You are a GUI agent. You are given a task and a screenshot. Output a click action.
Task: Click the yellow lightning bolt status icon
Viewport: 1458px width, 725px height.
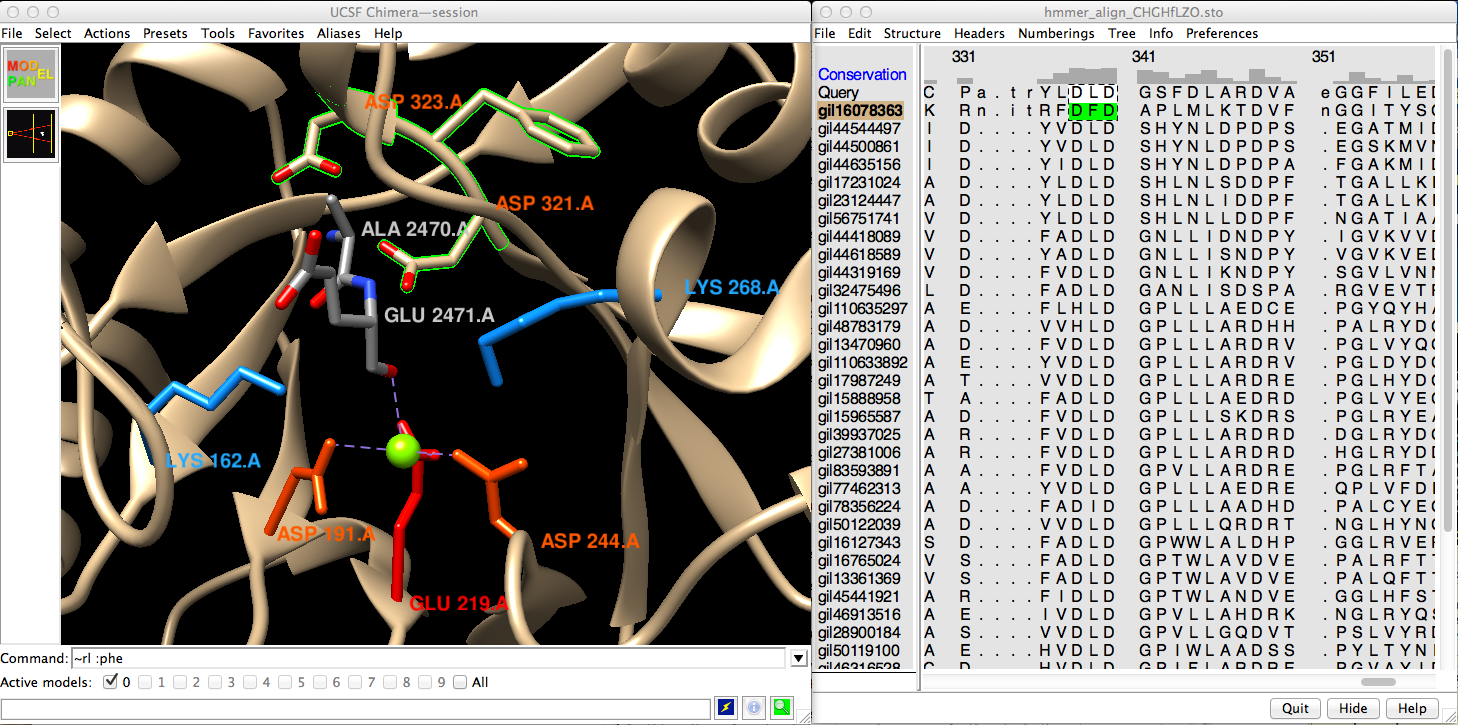pyautogui.click(x=726, y=708)
